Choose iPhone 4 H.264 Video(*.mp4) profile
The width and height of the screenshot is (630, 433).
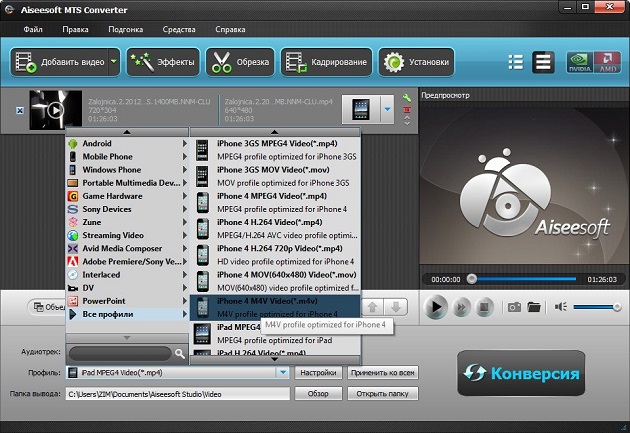[275, 229]
